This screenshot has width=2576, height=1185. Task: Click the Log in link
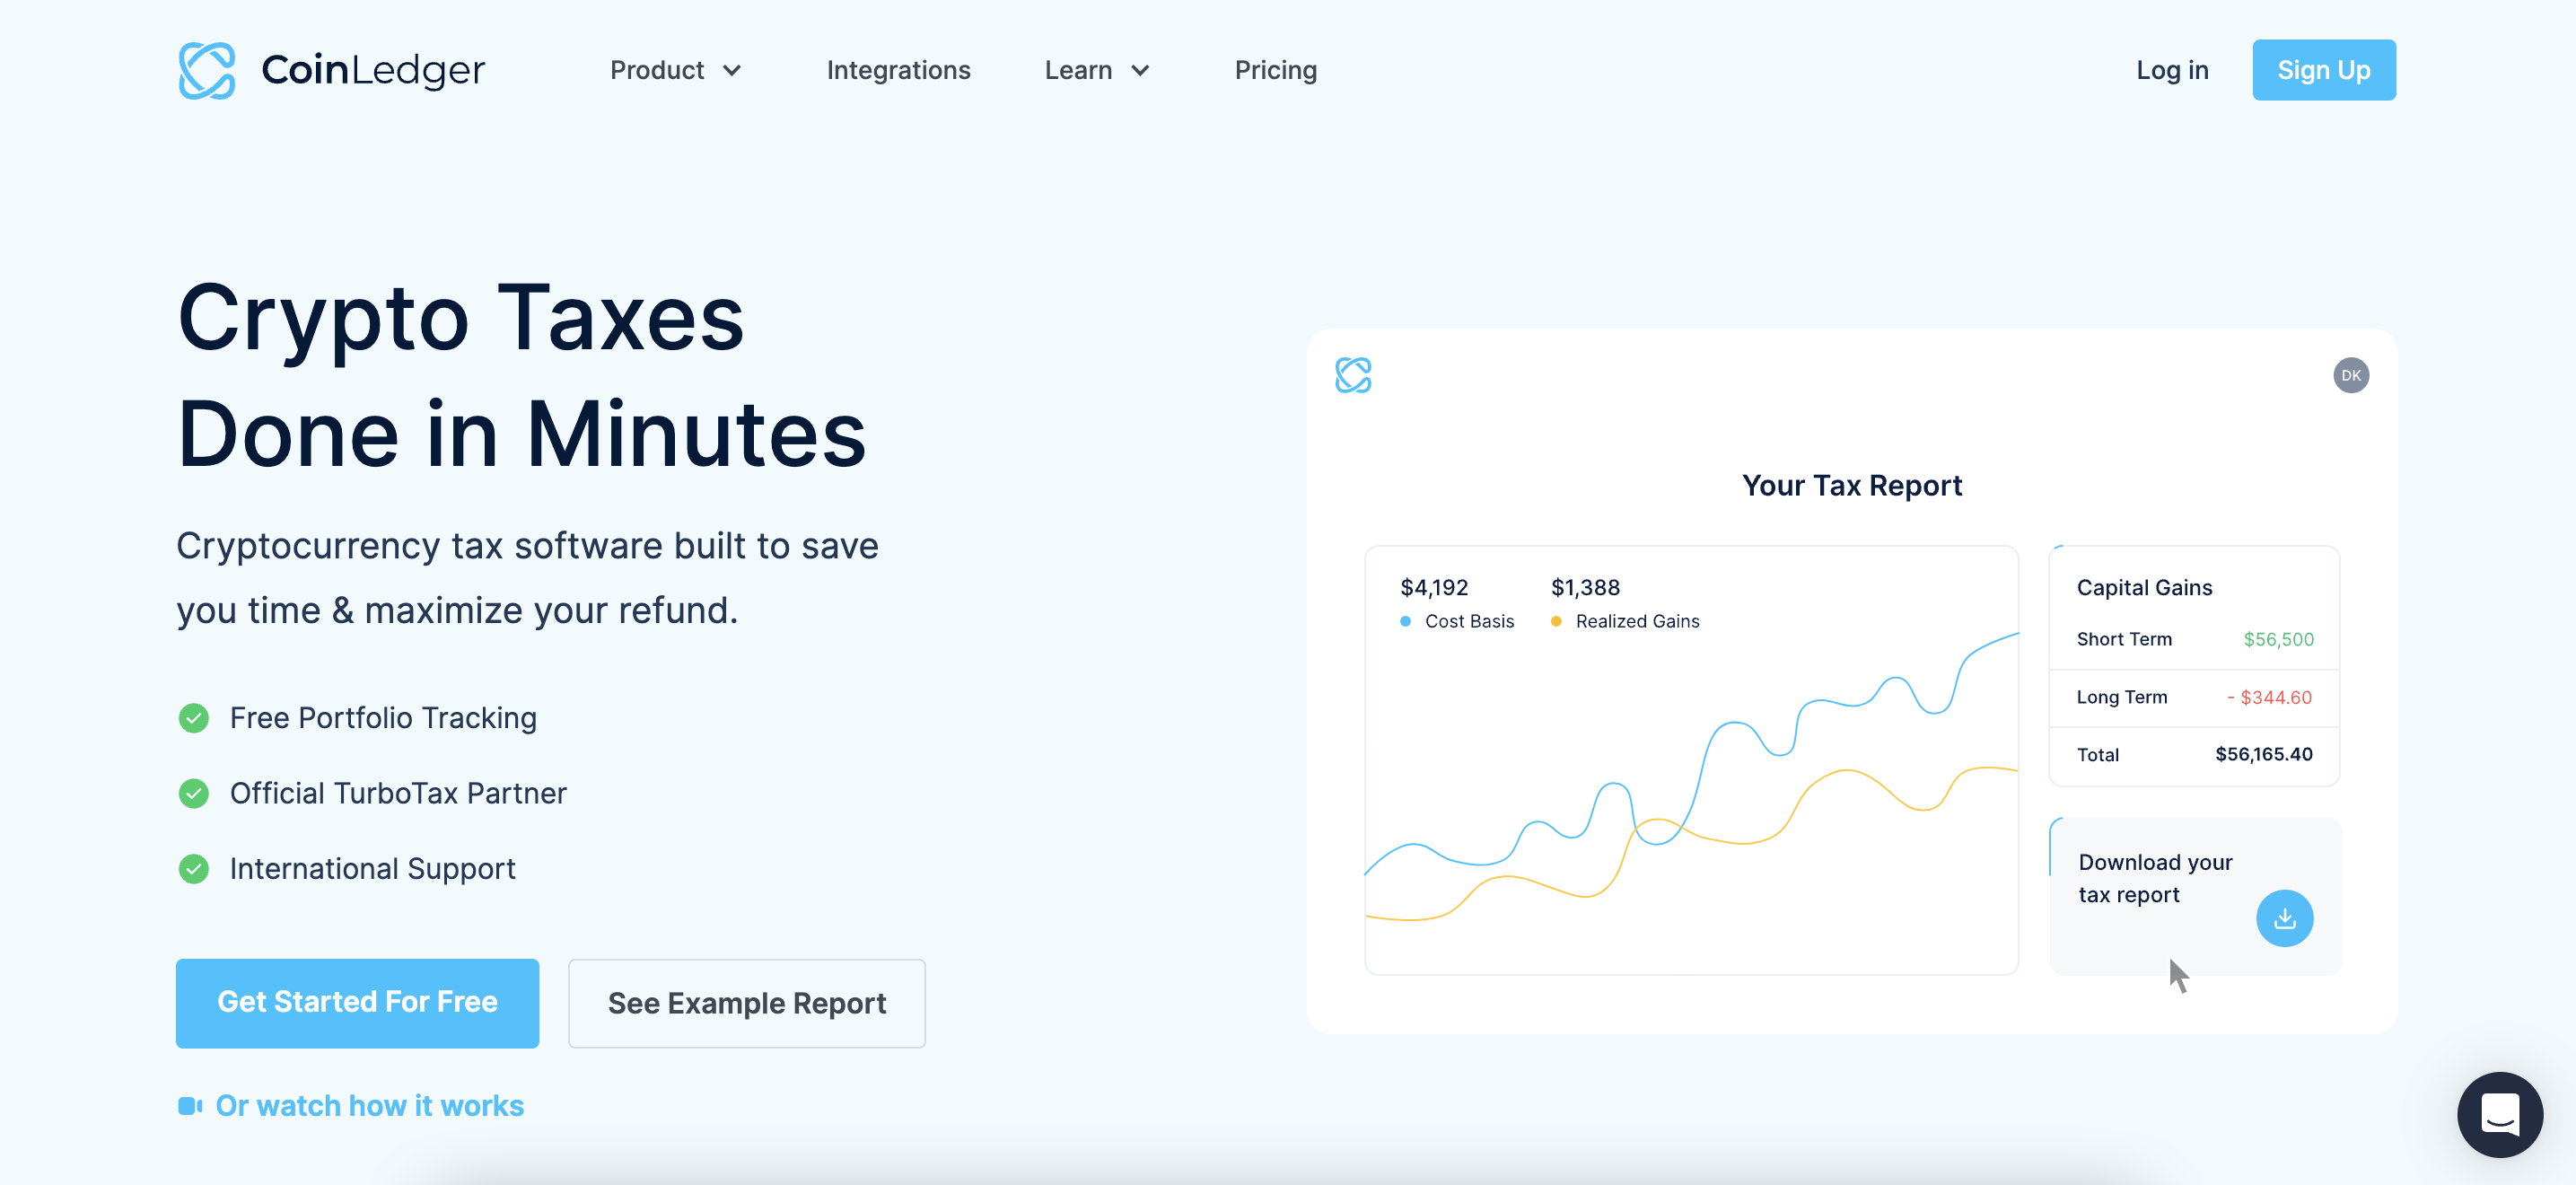click(2172, 70)
